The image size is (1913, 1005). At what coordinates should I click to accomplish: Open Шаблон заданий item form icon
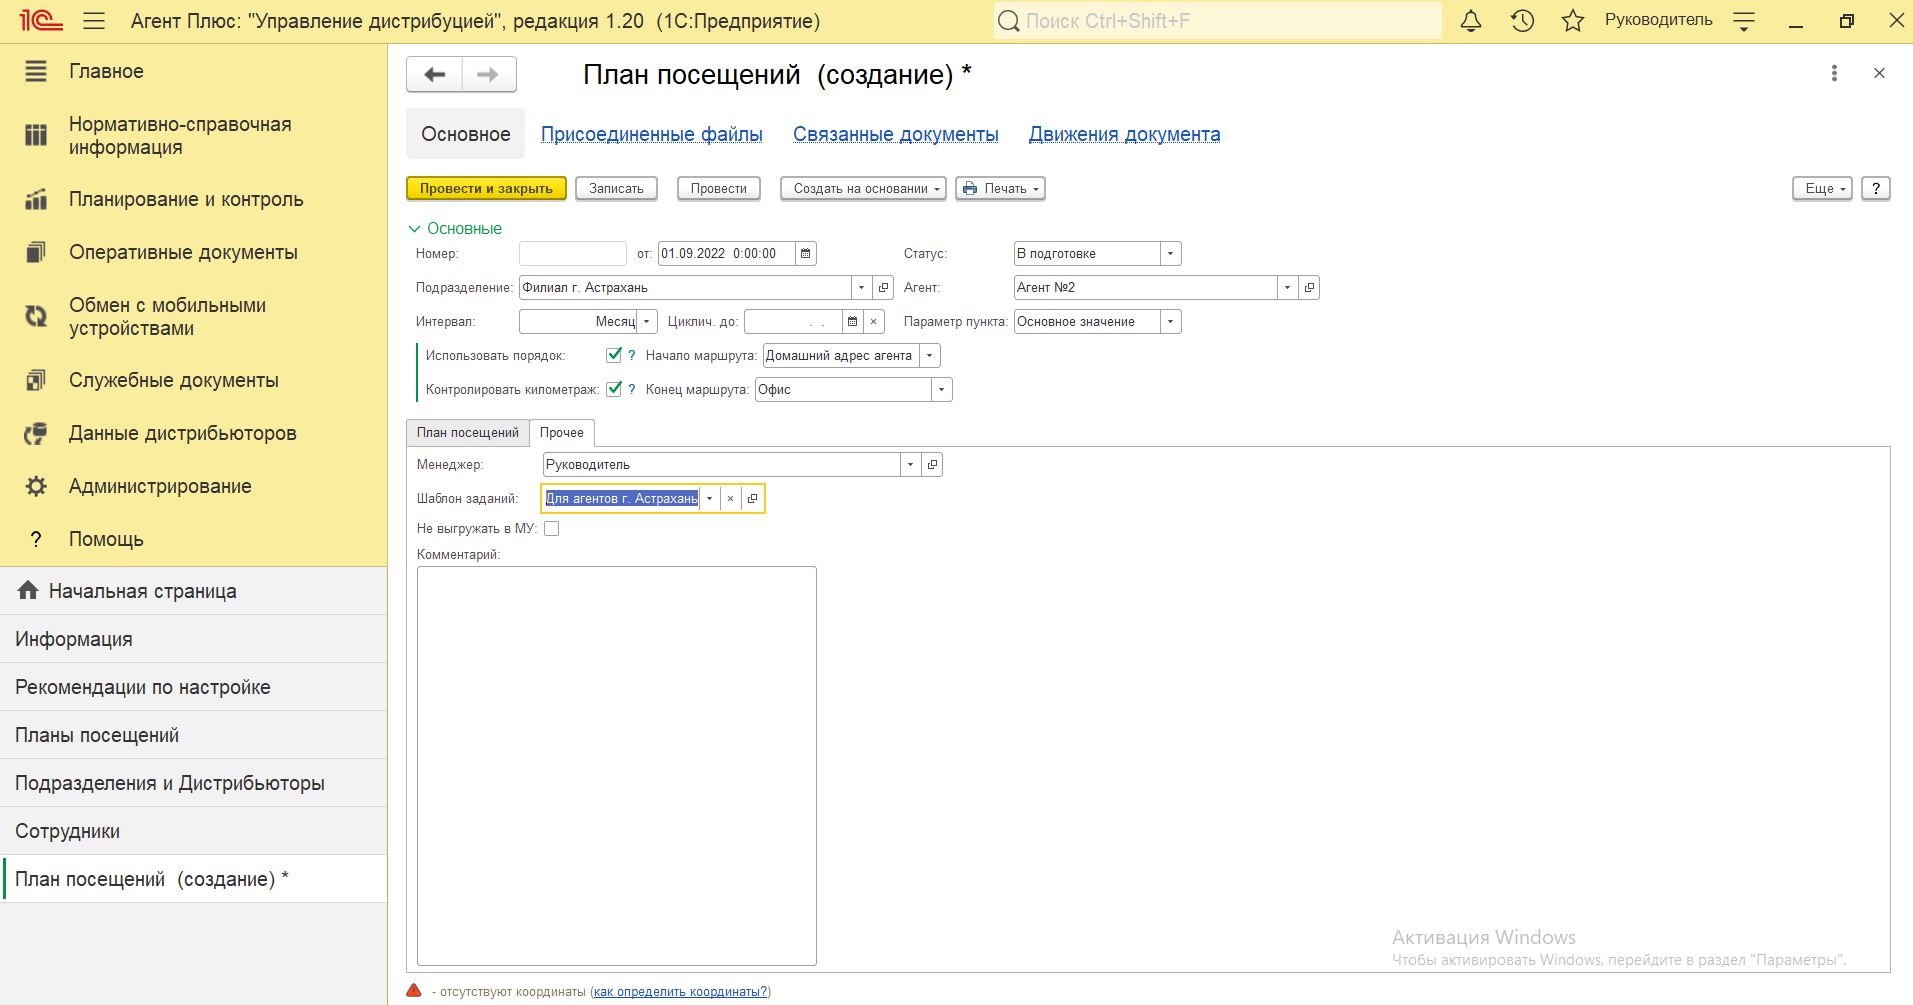point(753,498)
